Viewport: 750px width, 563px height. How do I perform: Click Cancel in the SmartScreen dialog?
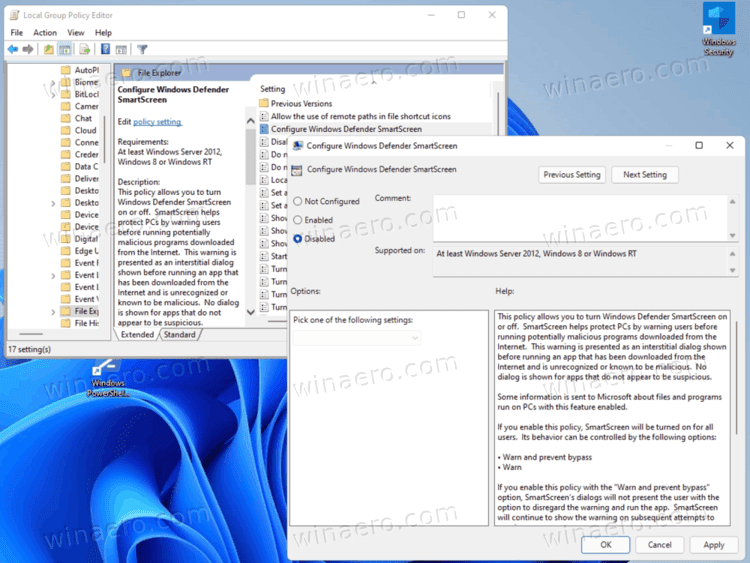point(660,544)
